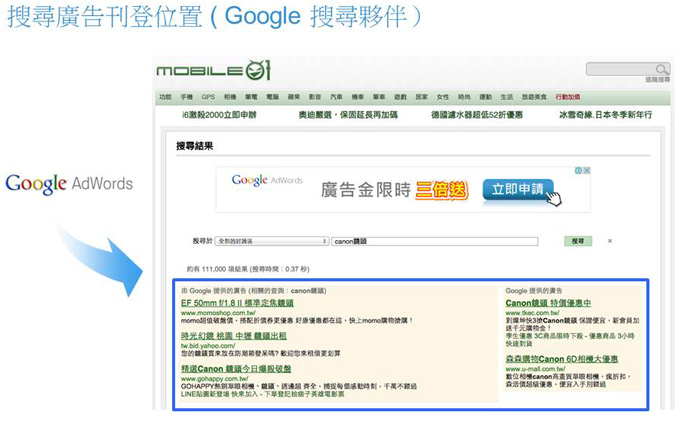Viewport: 680px width, 422px height.
Task: Open the 遊戲 nav item
Action: click(x=400, y=97)
